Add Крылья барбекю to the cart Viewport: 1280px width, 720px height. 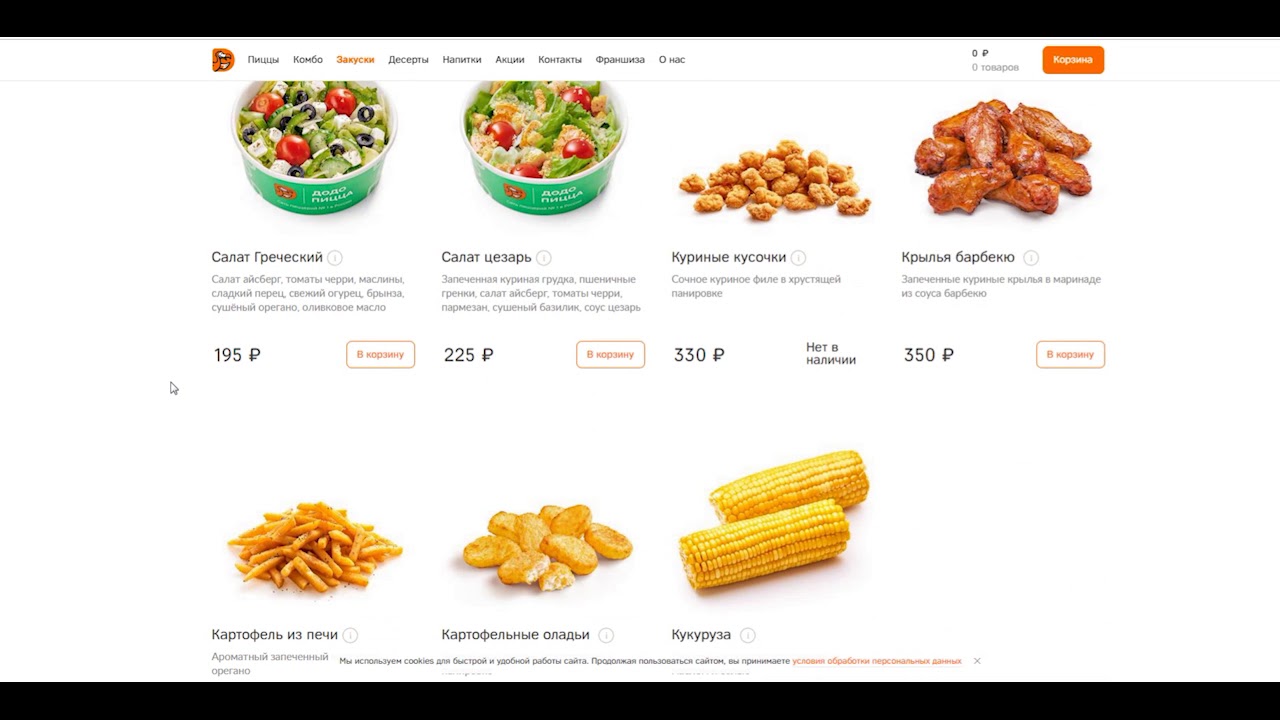(x=1070, y=354)
